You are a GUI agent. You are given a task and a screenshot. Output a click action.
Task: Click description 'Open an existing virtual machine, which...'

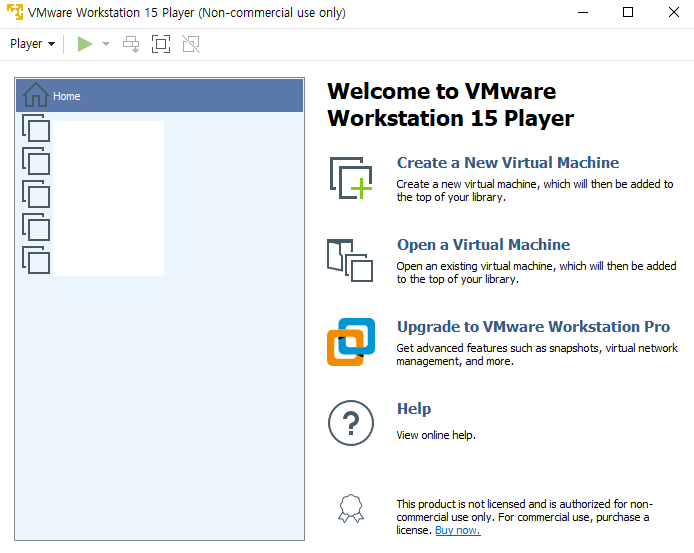pos(536,272)
